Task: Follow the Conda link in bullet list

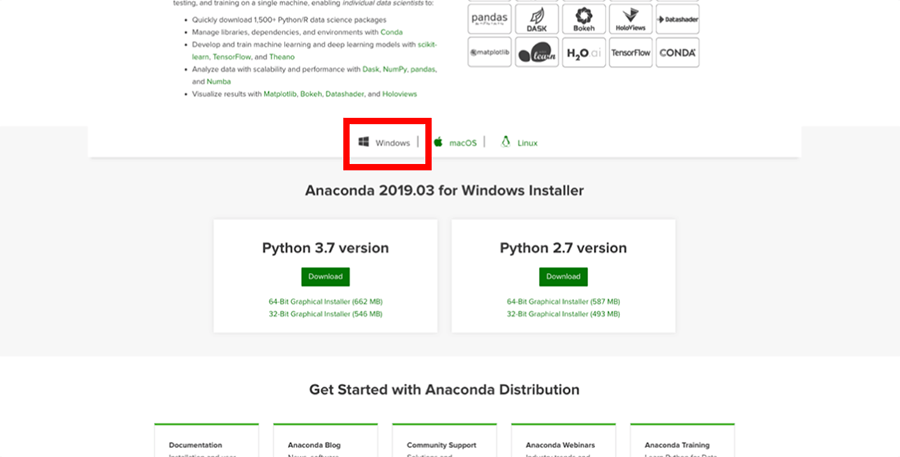Action: pyautogui.click(x=391, y=32)
